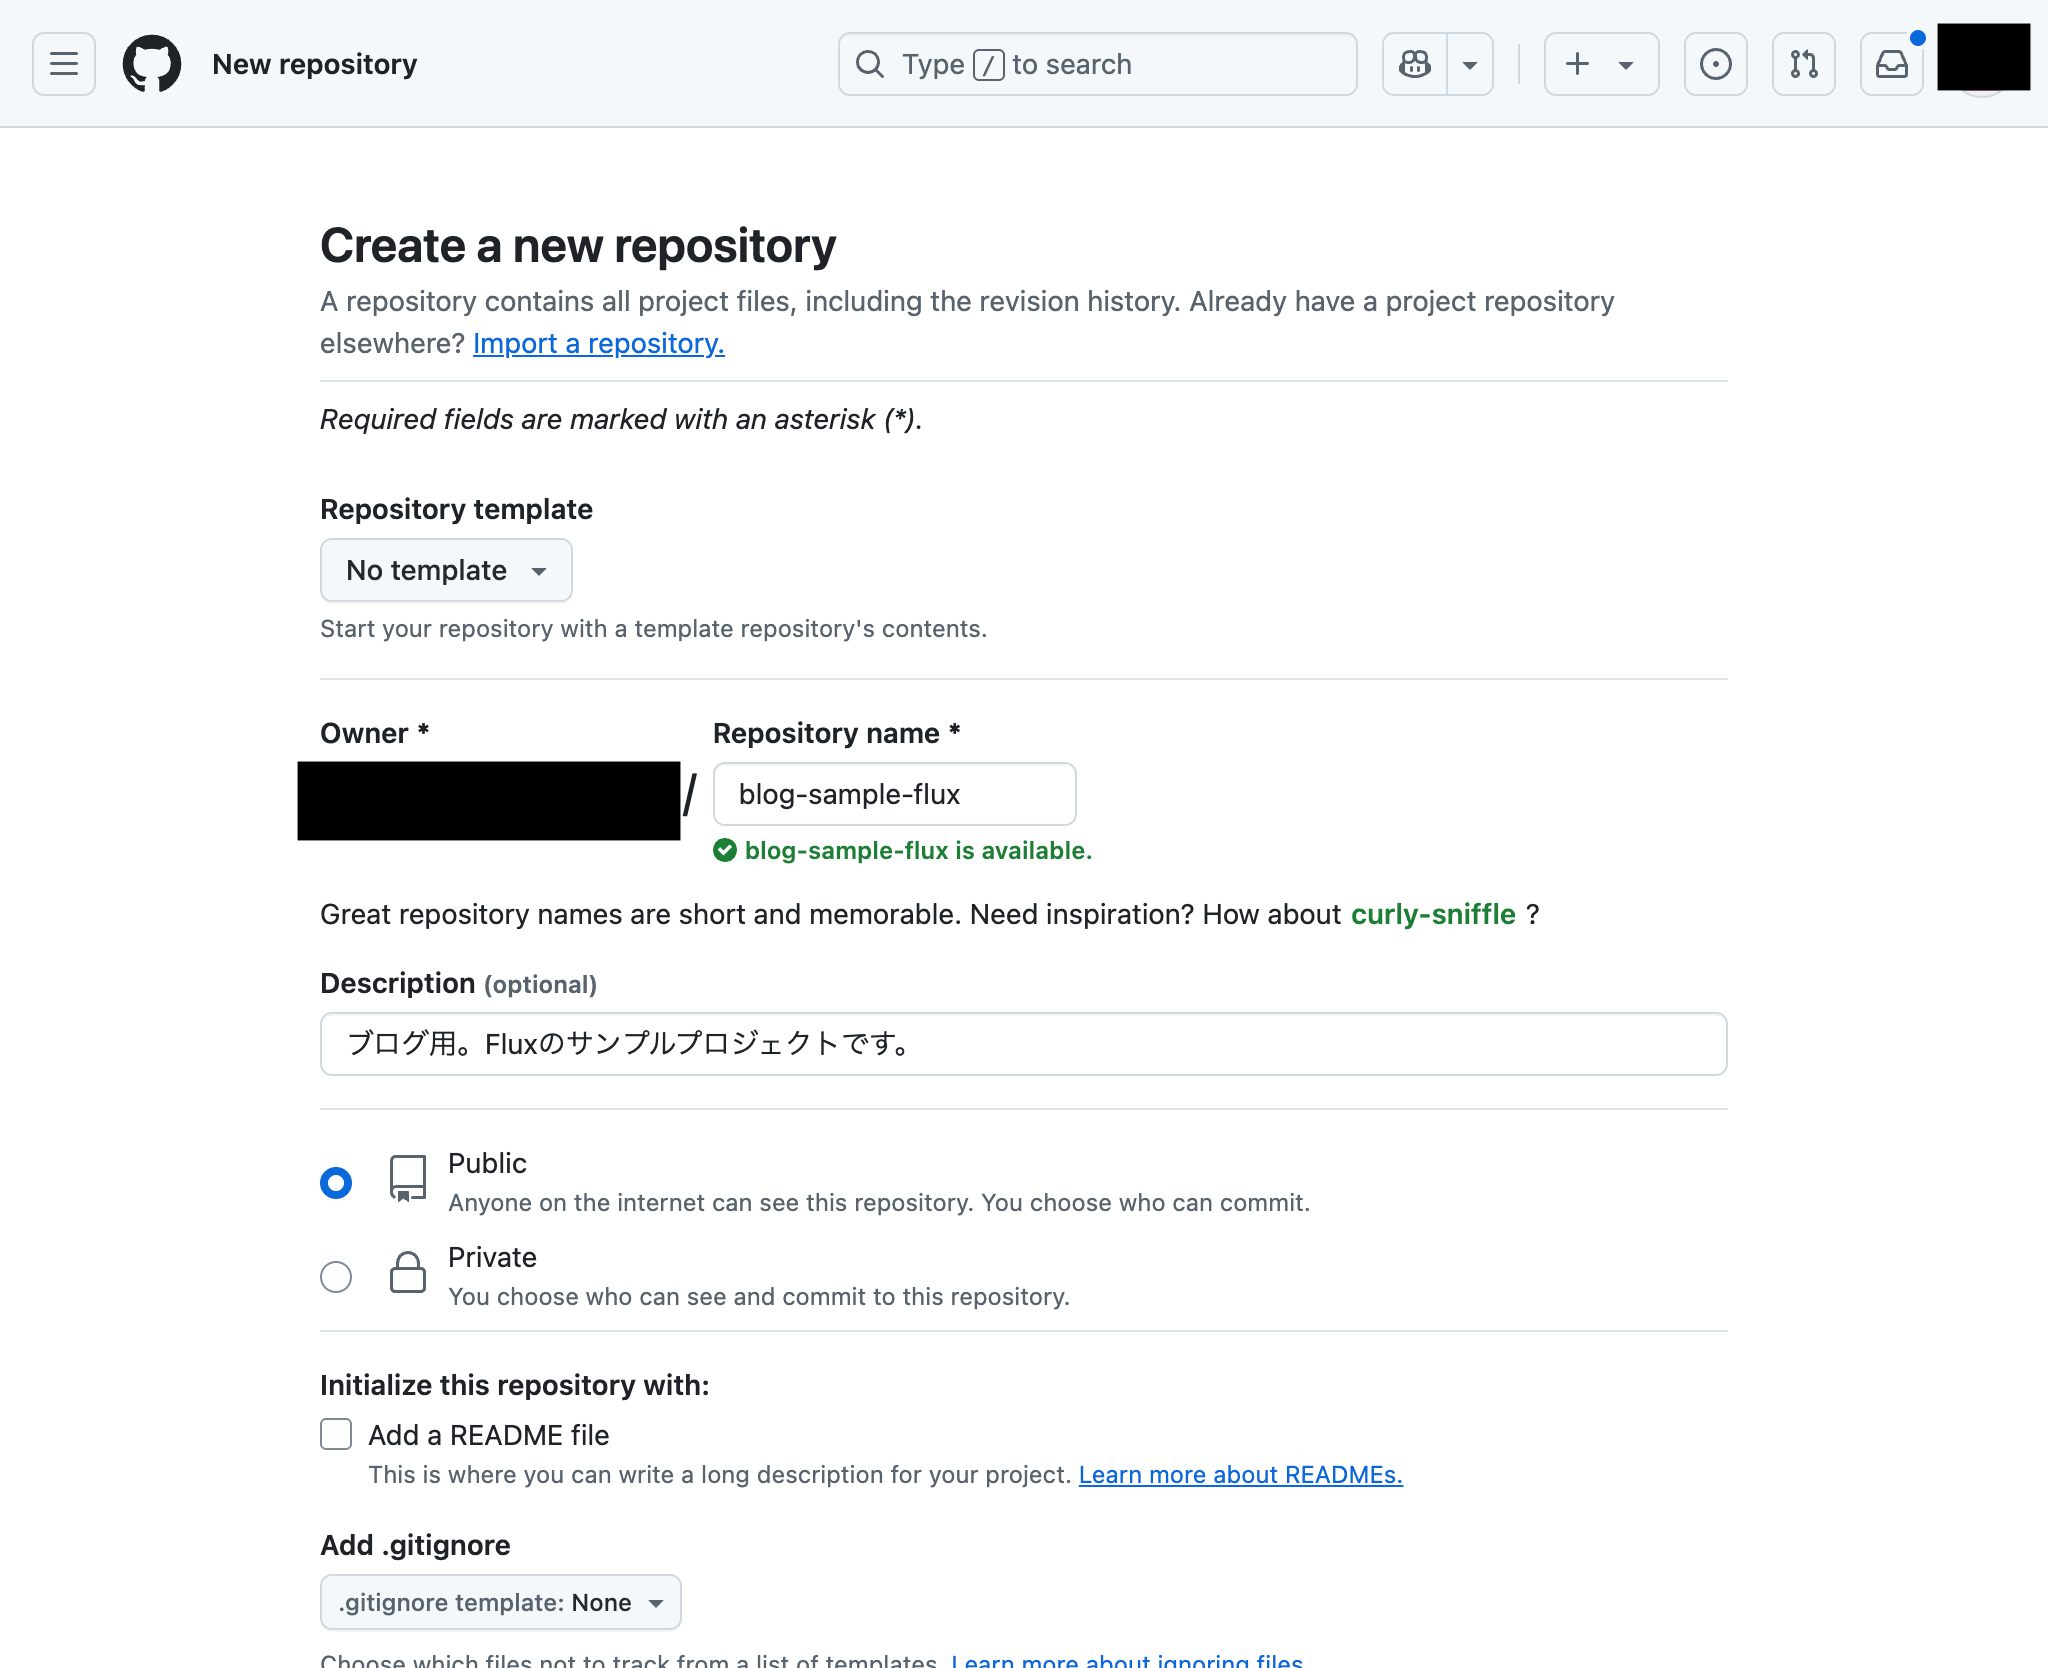Image resolution: width=2048 pixels, height=1668 pixels.
Task: Click the Repository name input field
Action: (894, 794)
